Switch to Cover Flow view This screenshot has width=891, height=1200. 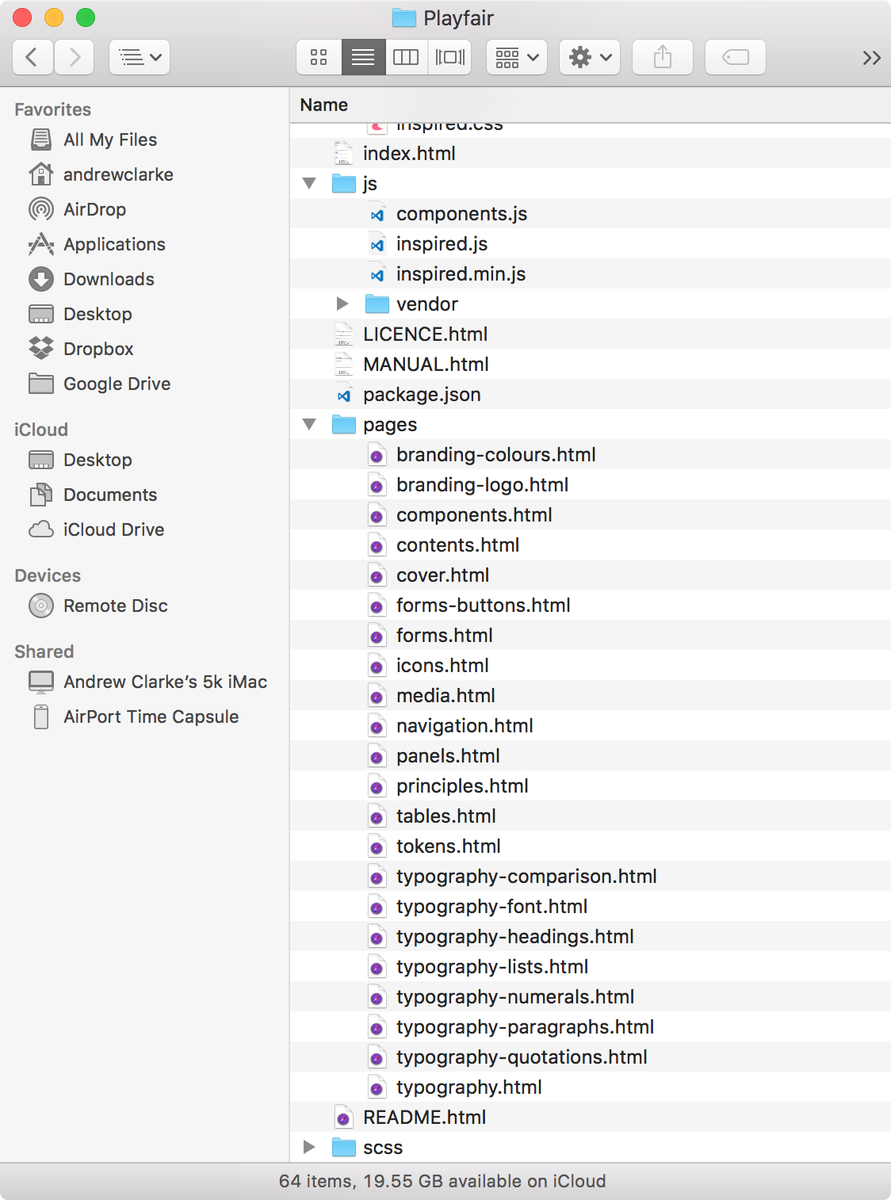(450, 58)
